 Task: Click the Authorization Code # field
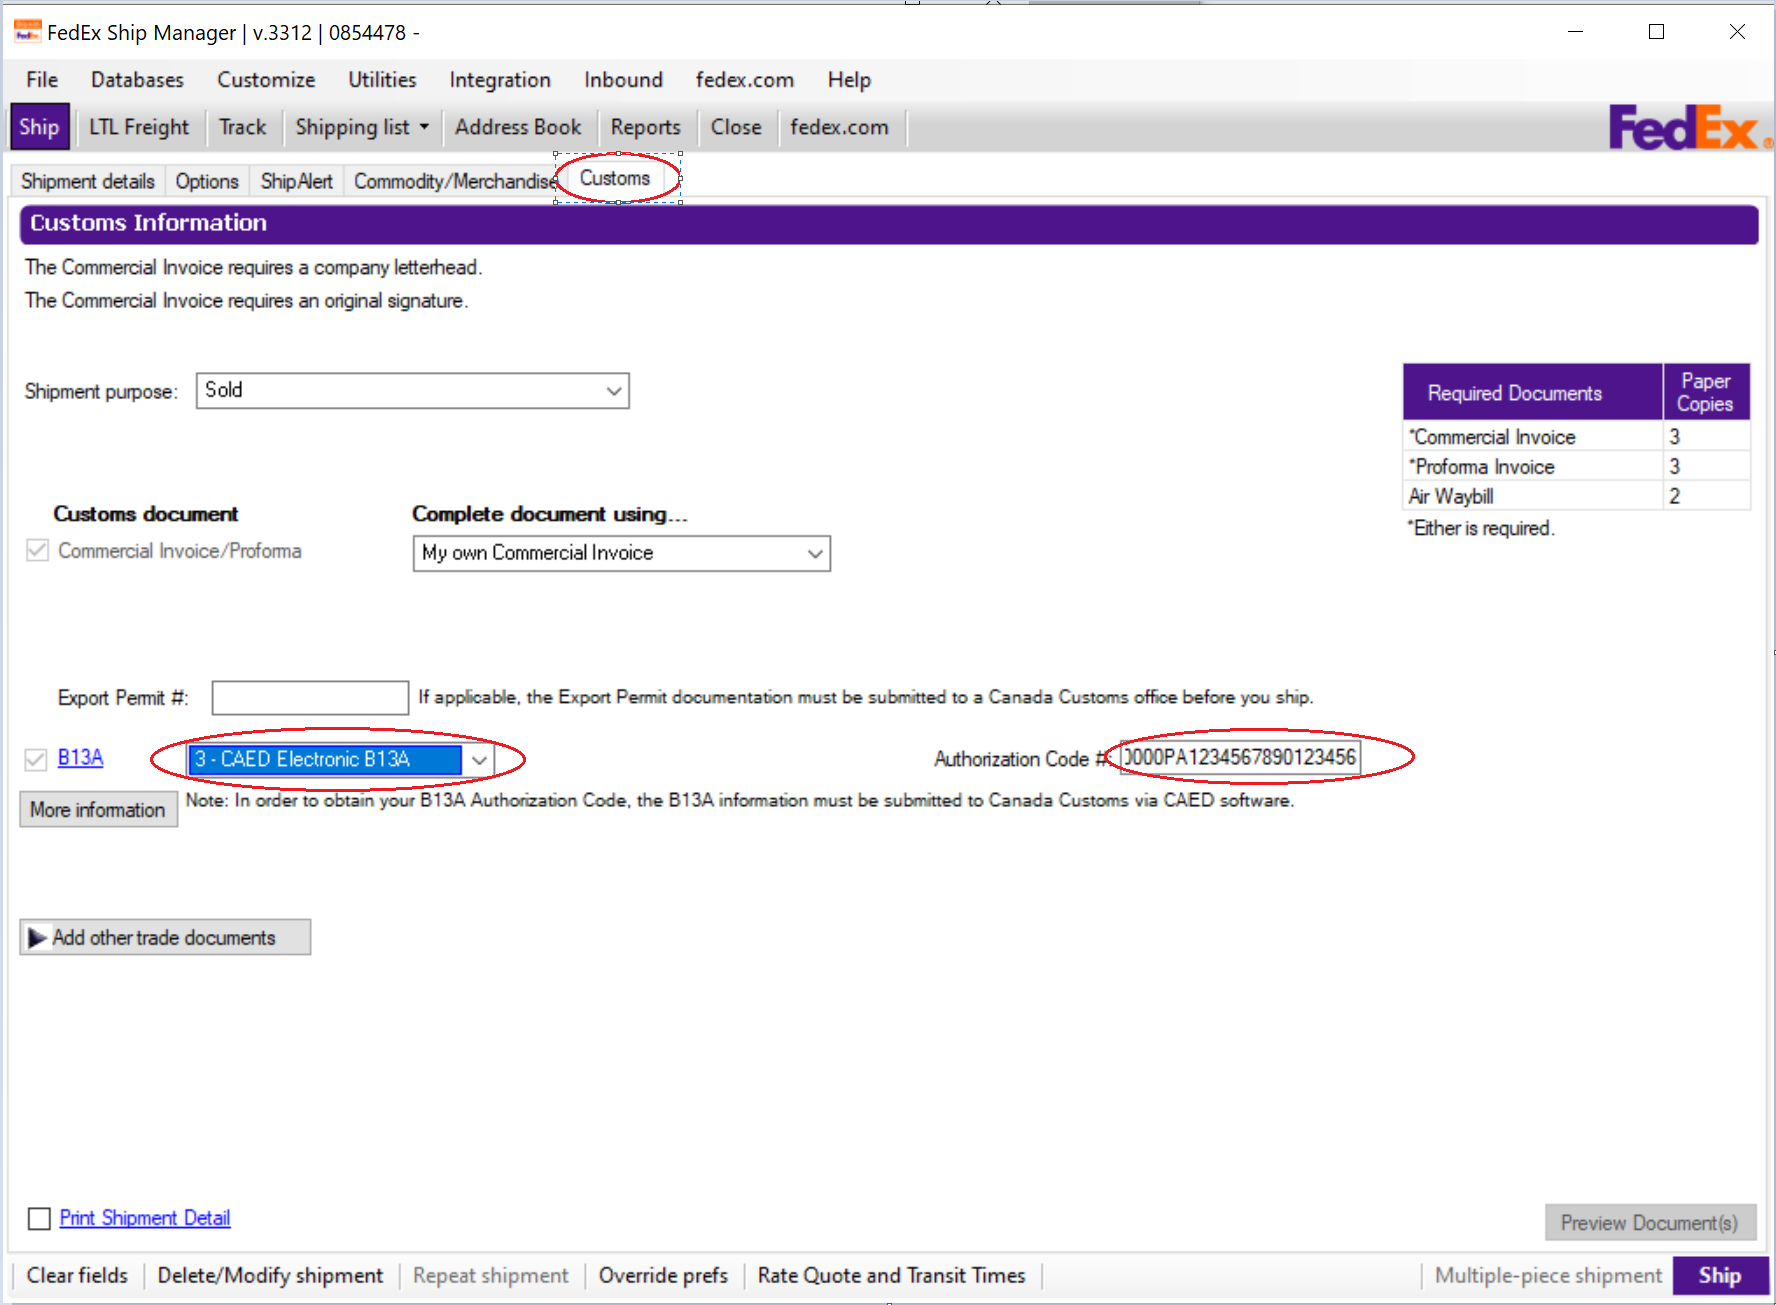pyautogui.click(x=1240, y=758)
